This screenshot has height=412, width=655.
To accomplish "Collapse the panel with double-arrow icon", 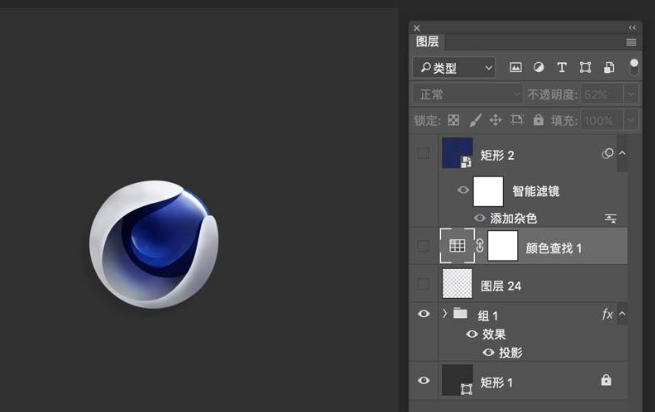I will (632, 28).
